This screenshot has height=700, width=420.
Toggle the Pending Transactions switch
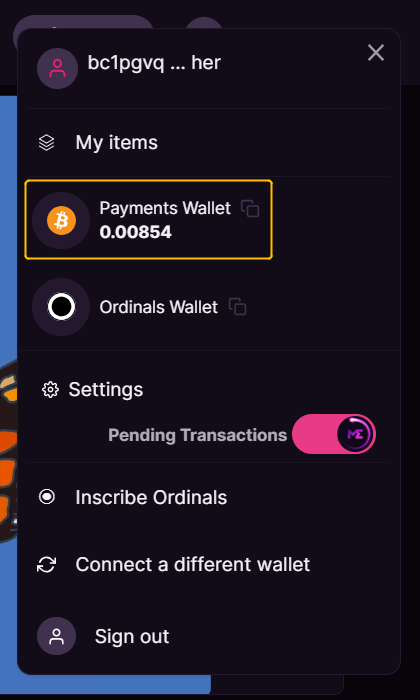coord(334,434)
